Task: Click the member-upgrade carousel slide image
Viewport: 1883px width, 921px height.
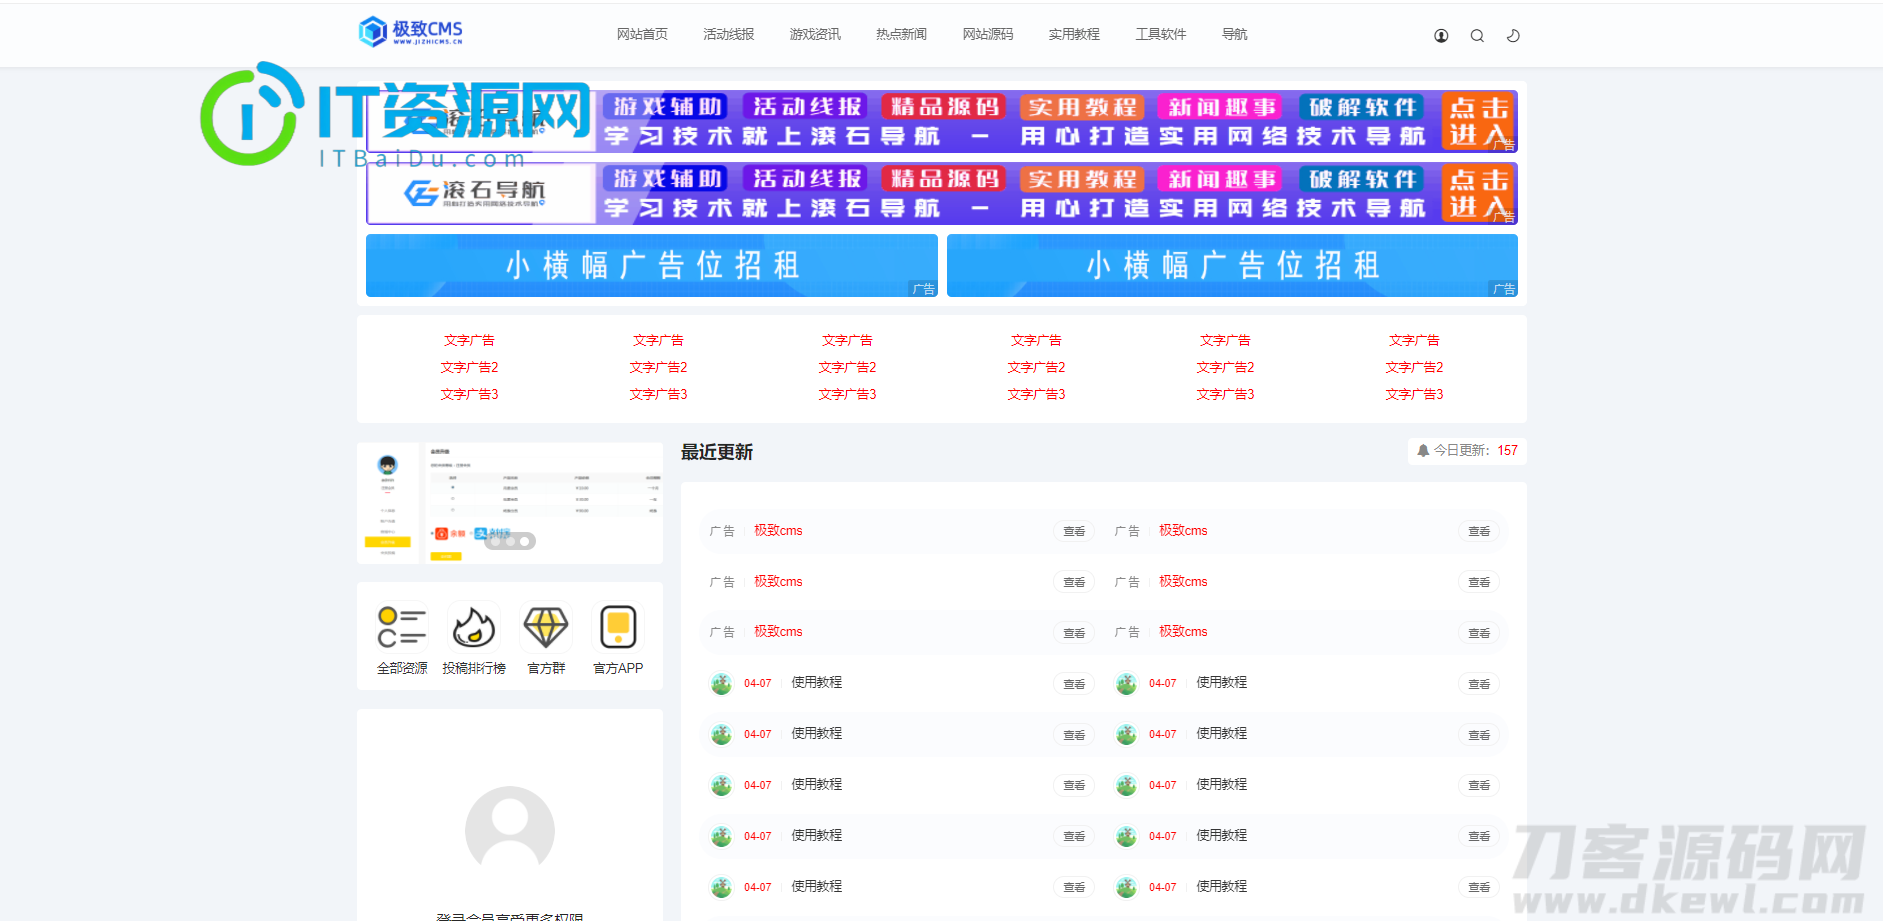Action: 510,503
